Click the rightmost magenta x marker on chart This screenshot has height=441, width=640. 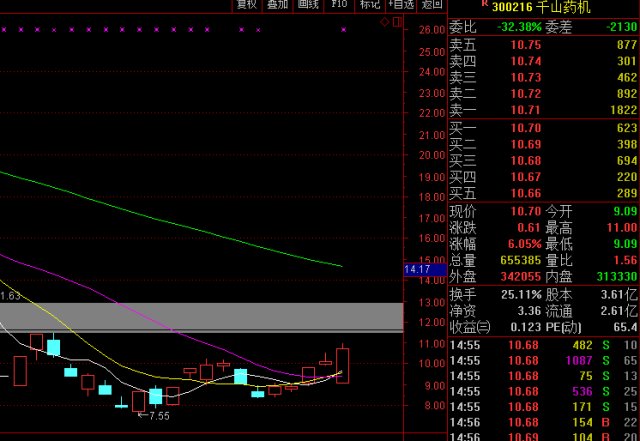tap(344, 29)
